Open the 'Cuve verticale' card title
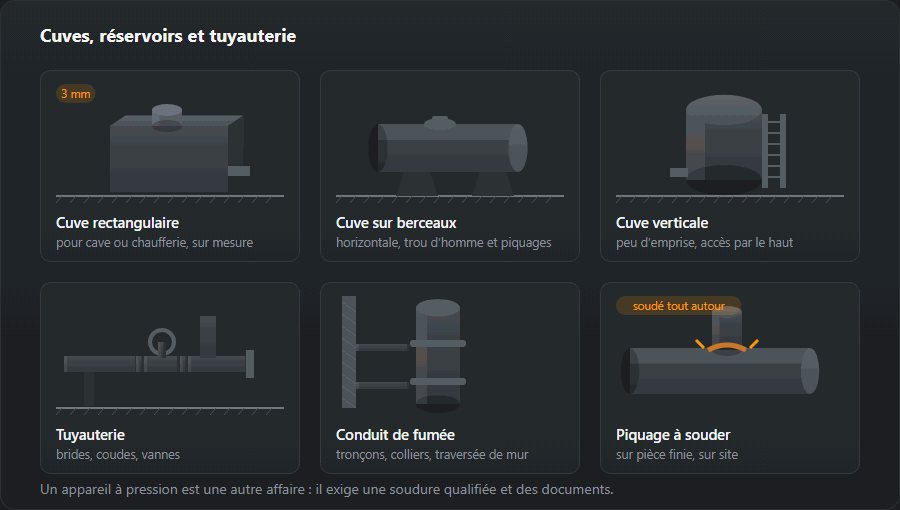The image size is (900, 510). coord(662,223)
